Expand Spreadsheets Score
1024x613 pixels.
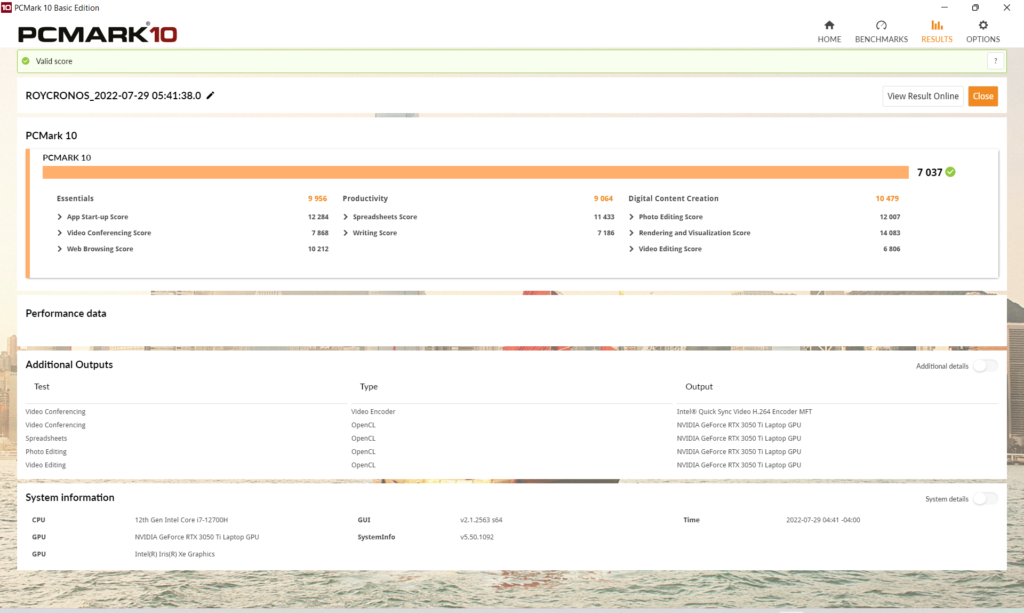pyautogui.click(x=345, y=217)
